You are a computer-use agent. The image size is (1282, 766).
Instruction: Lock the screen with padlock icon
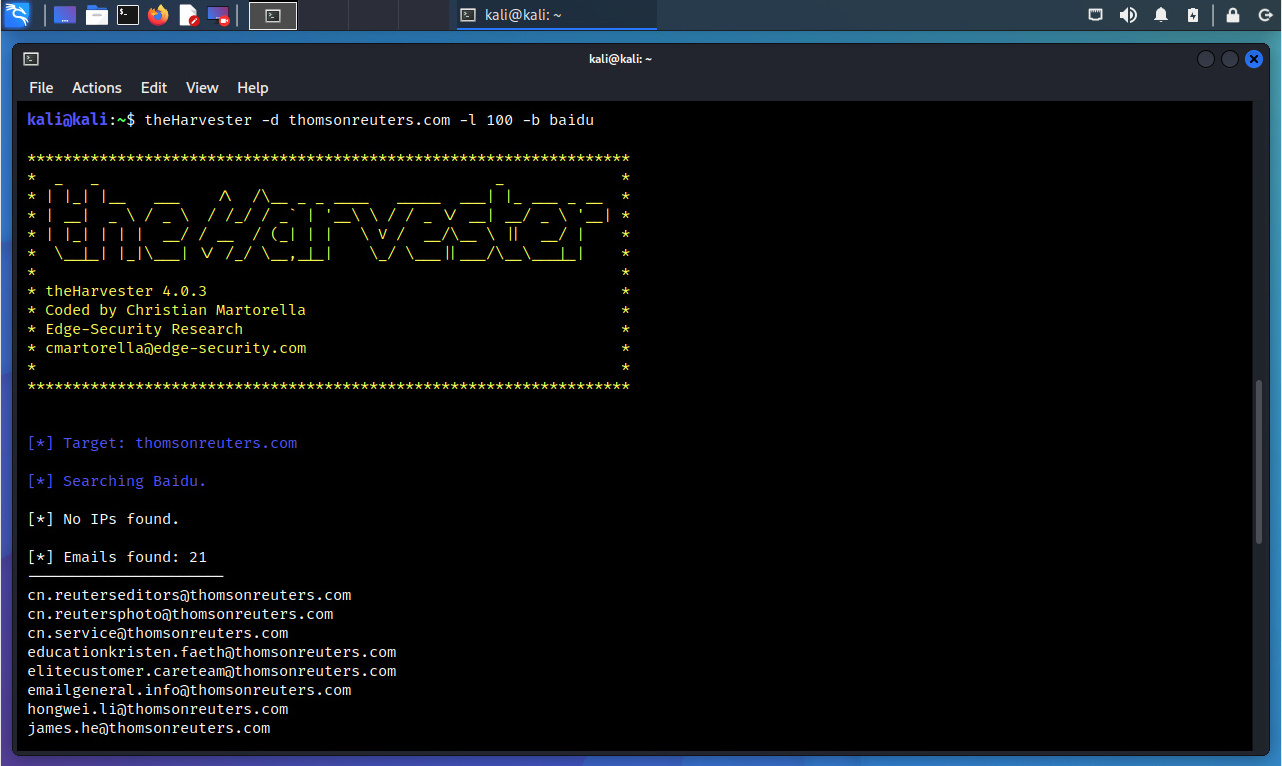point(1233,15)
